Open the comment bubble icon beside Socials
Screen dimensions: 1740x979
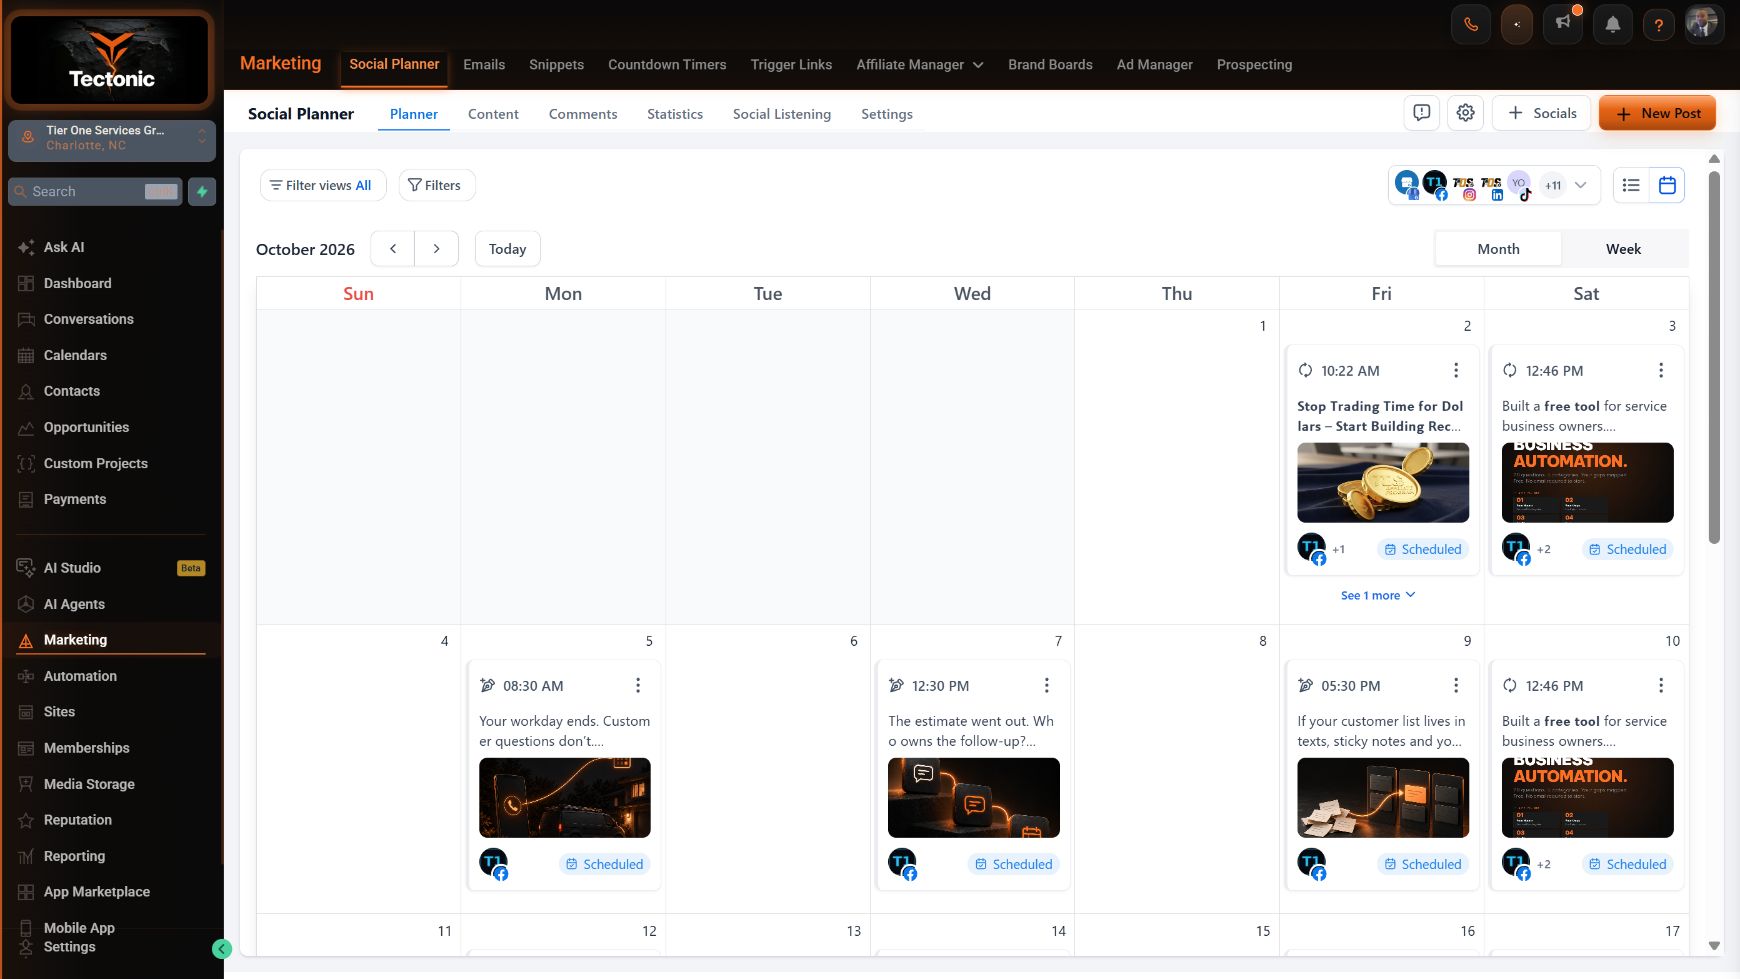(1422, 113)
